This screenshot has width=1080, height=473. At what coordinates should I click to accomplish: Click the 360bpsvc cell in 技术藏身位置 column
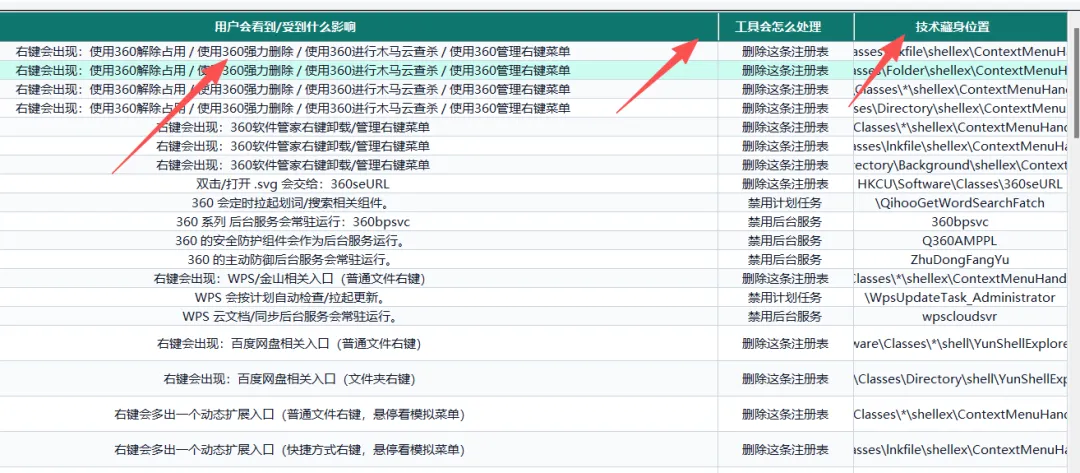pyautogui.click(x=959, y=222)
